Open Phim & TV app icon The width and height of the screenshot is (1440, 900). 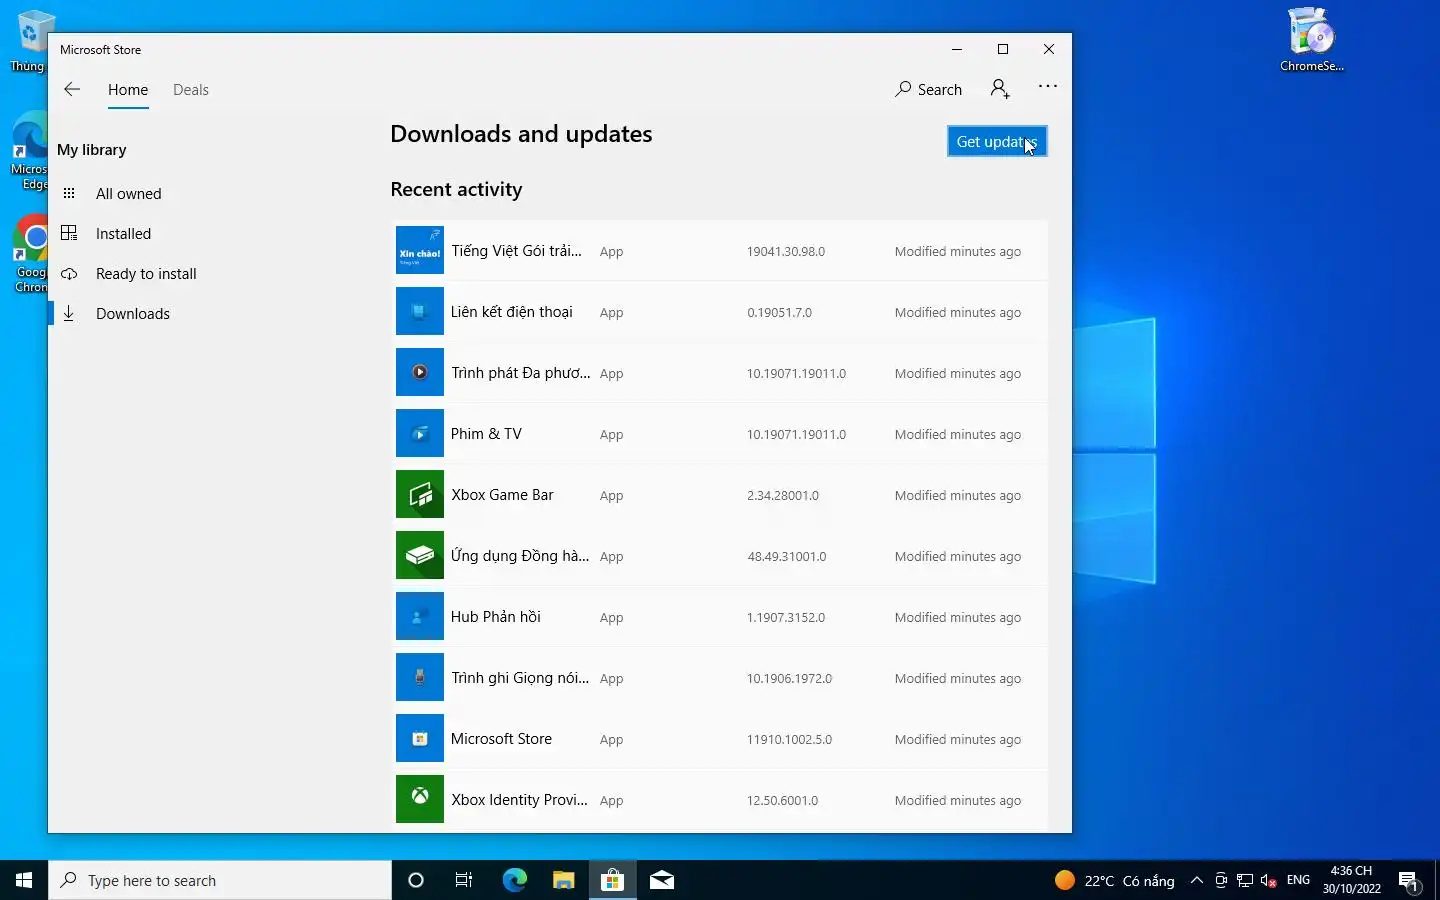point(420,433)
